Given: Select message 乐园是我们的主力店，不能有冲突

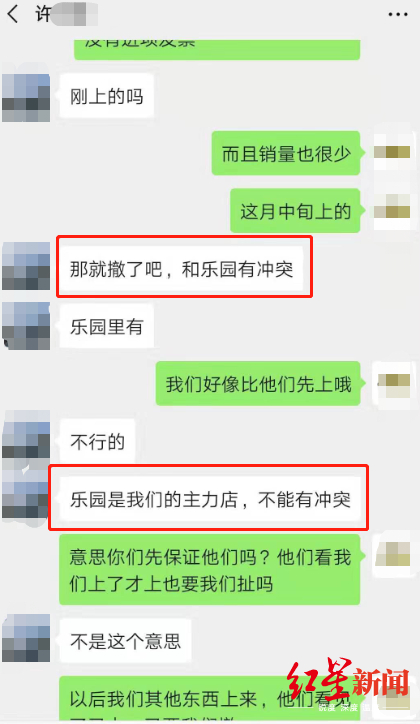Looking at the screenshot, I should 210,499.
